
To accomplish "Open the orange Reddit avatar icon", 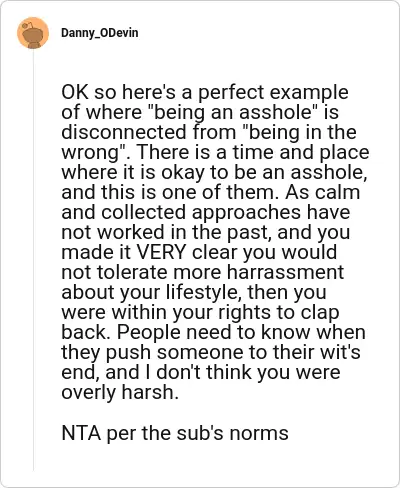I will click(x=33, y=33).
